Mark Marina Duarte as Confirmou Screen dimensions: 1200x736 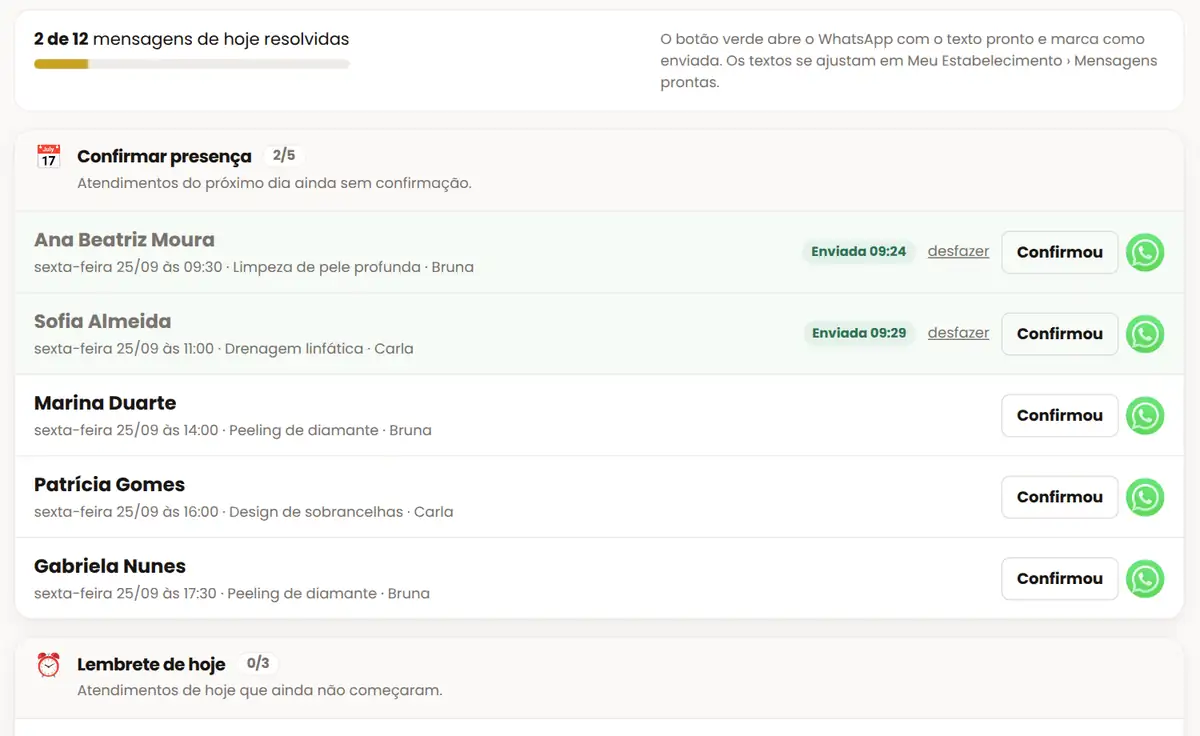coord(1059,416)
